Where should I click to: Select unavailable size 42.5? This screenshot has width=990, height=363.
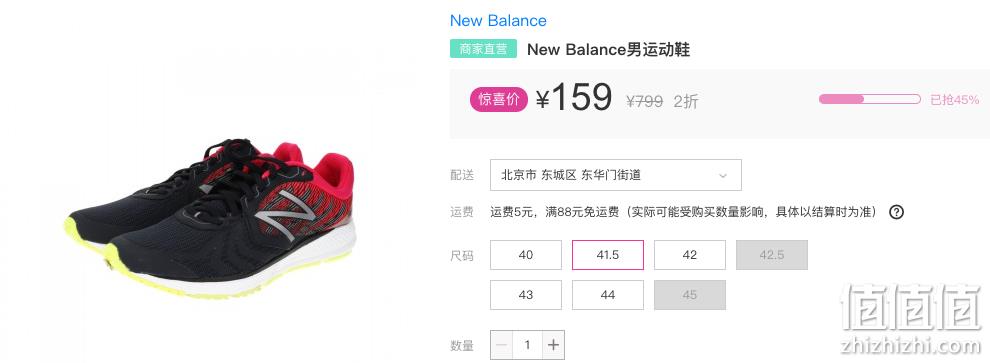coord(772,255)
